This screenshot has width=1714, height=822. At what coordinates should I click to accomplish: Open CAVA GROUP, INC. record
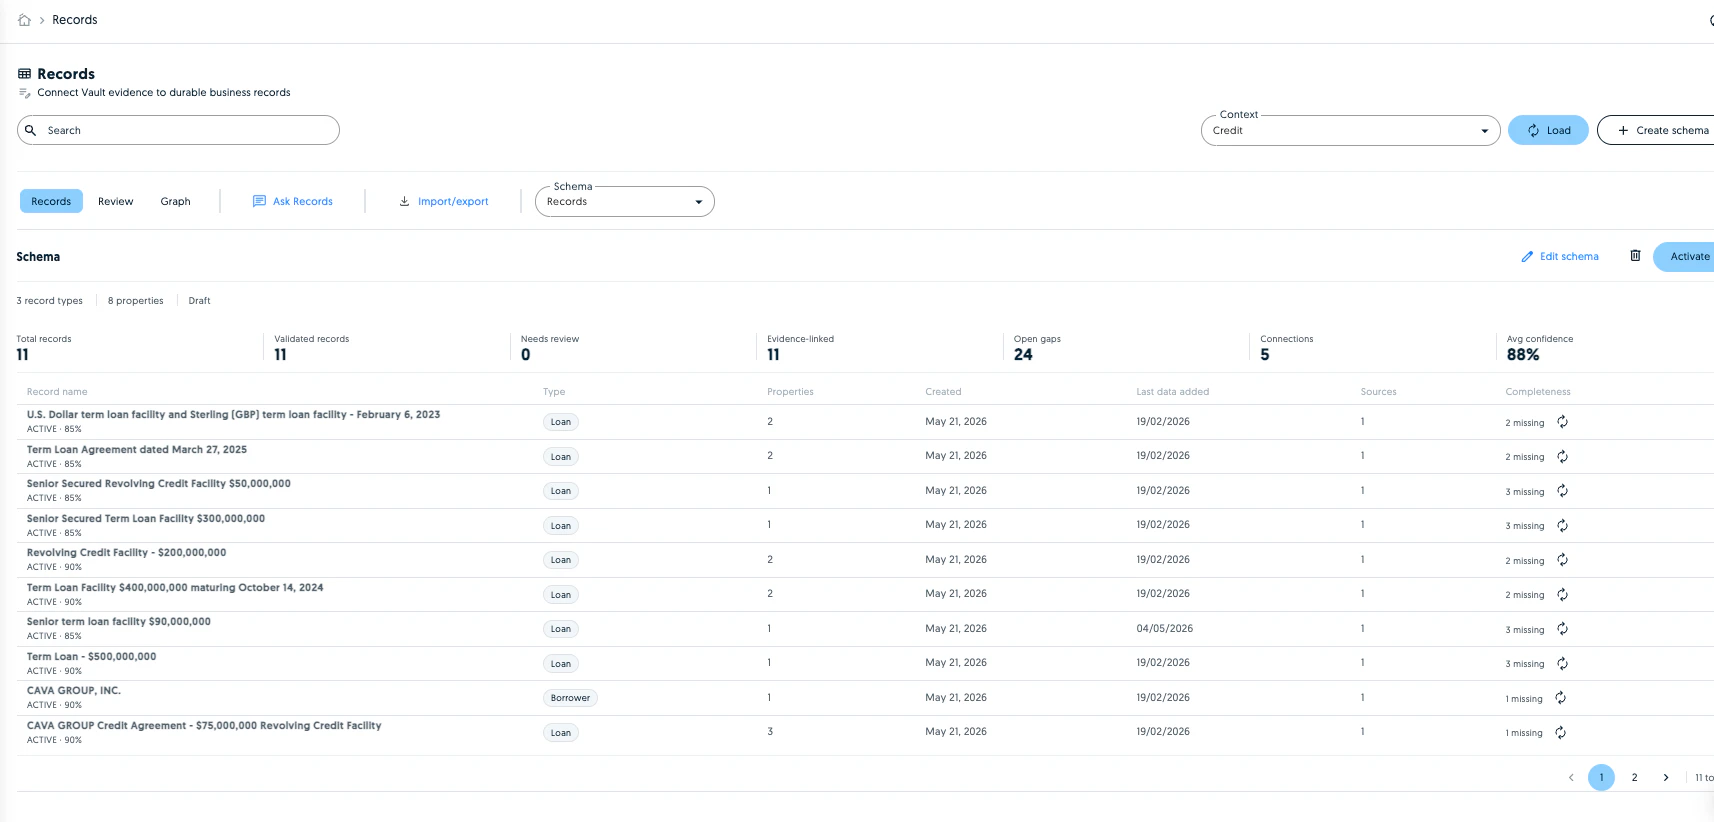(x=74, y=690)
